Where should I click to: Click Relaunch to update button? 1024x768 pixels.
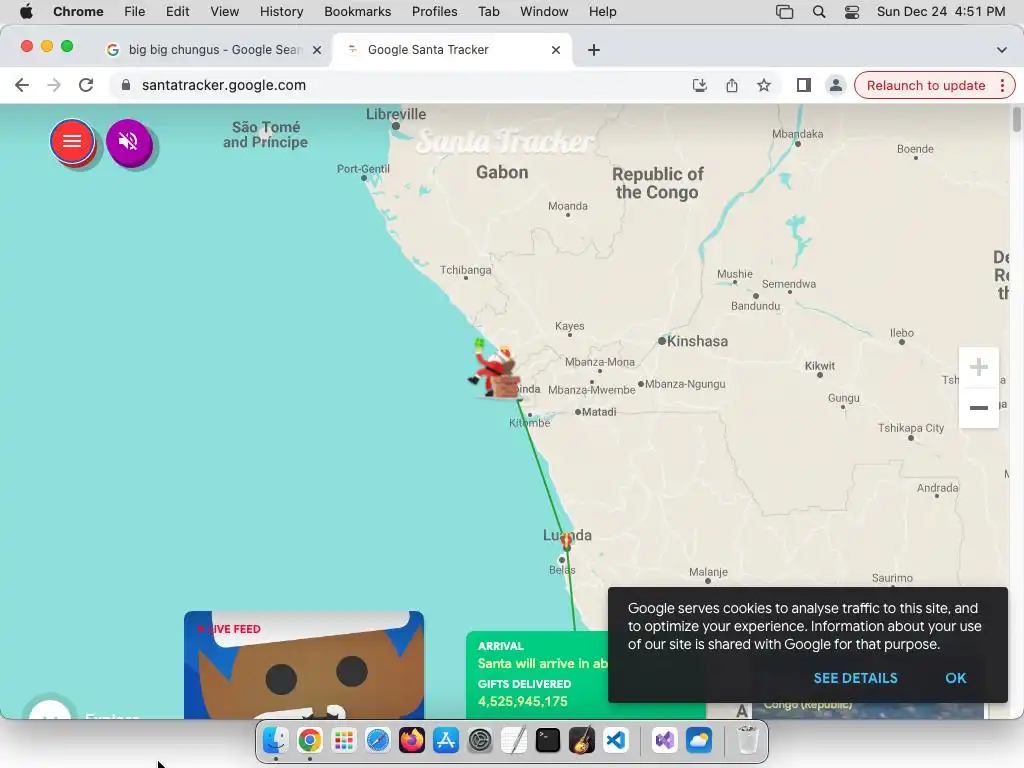(x=925, y=86)
